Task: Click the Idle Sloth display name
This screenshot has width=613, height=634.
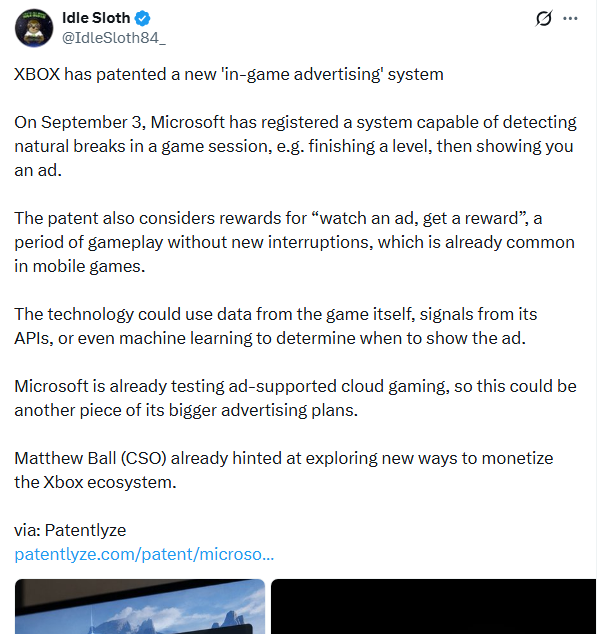Action: [96, 18]
